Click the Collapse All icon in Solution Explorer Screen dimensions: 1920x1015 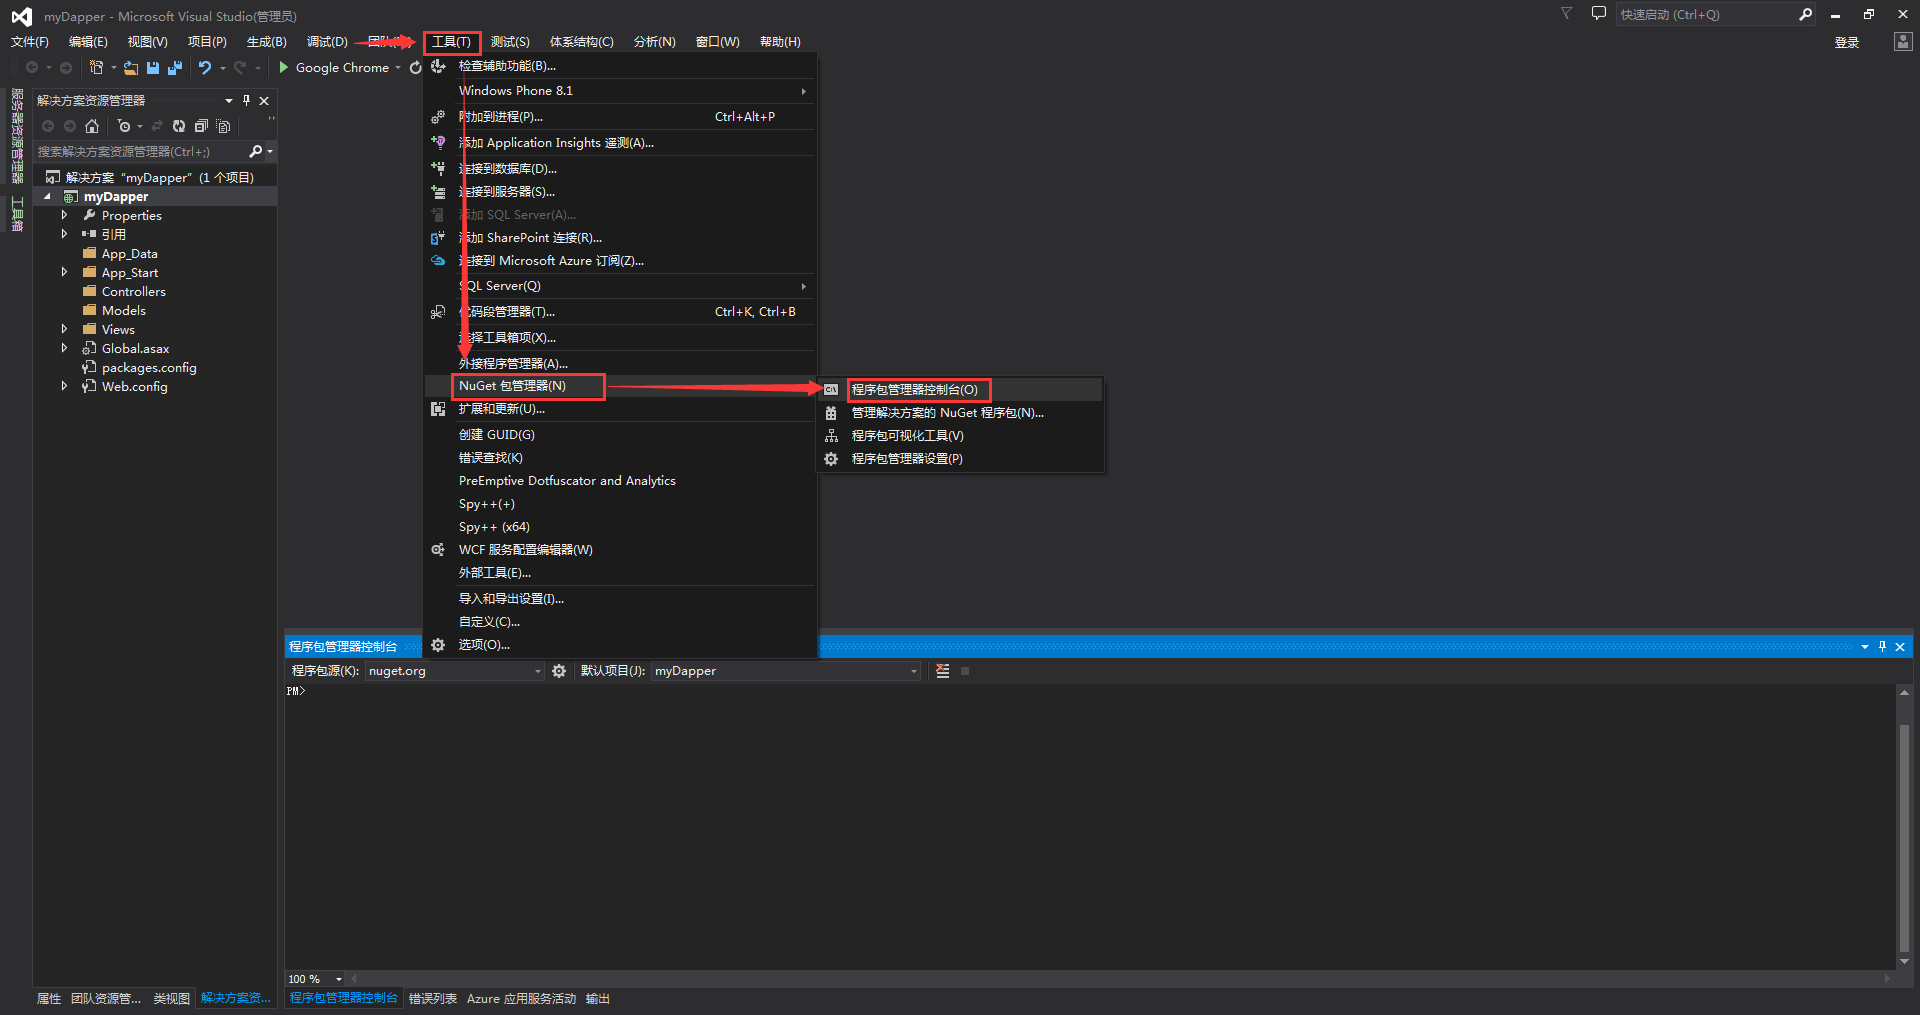tap(201, 126)
